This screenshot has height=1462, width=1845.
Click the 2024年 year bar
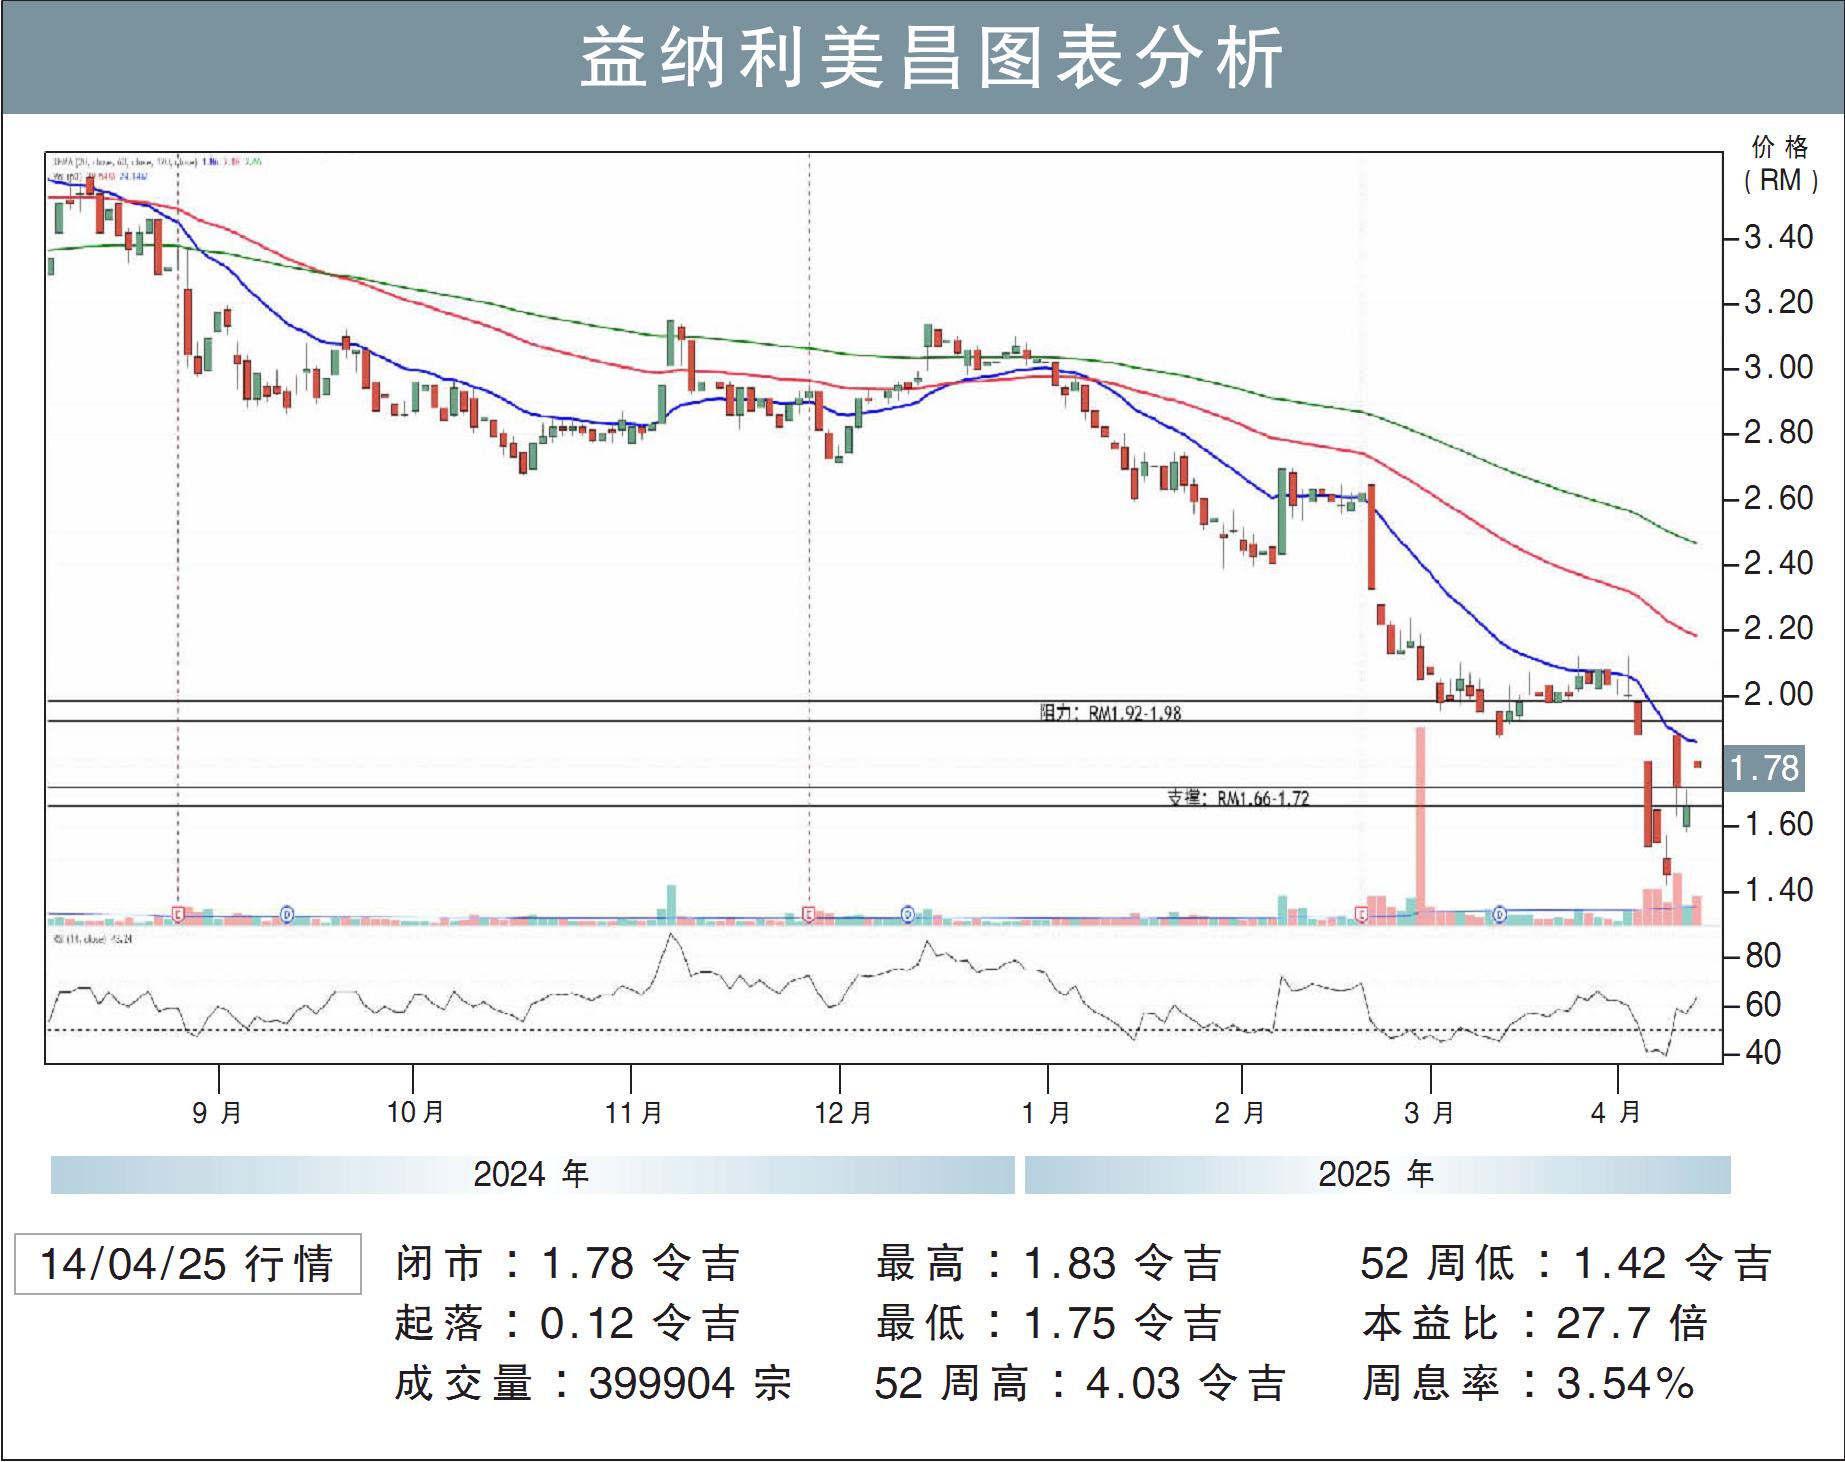pyautogui.click(x=532, y=1174)
